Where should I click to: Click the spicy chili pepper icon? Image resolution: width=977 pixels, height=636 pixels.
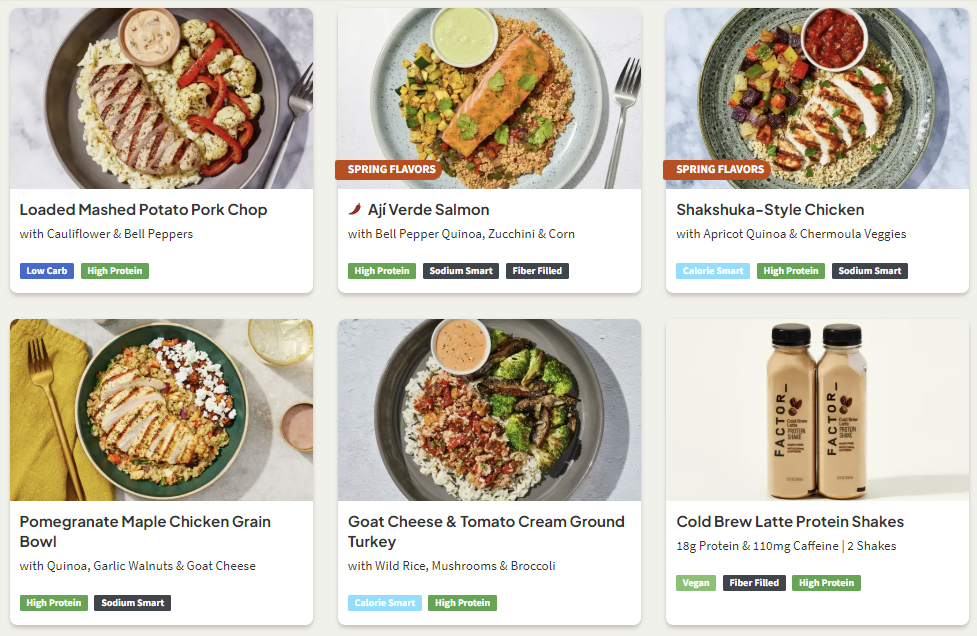click(355, 210)
